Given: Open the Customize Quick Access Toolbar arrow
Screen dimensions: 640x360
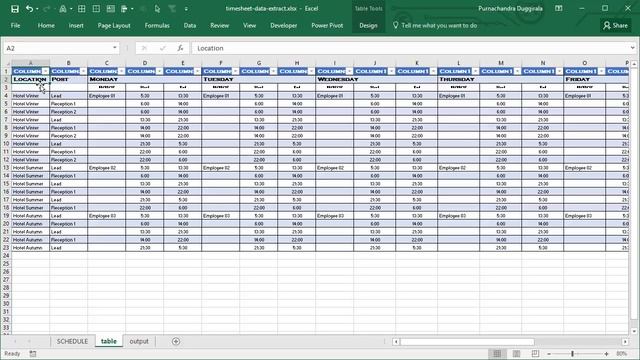Looking at the screenshot, I should point(186,9).
